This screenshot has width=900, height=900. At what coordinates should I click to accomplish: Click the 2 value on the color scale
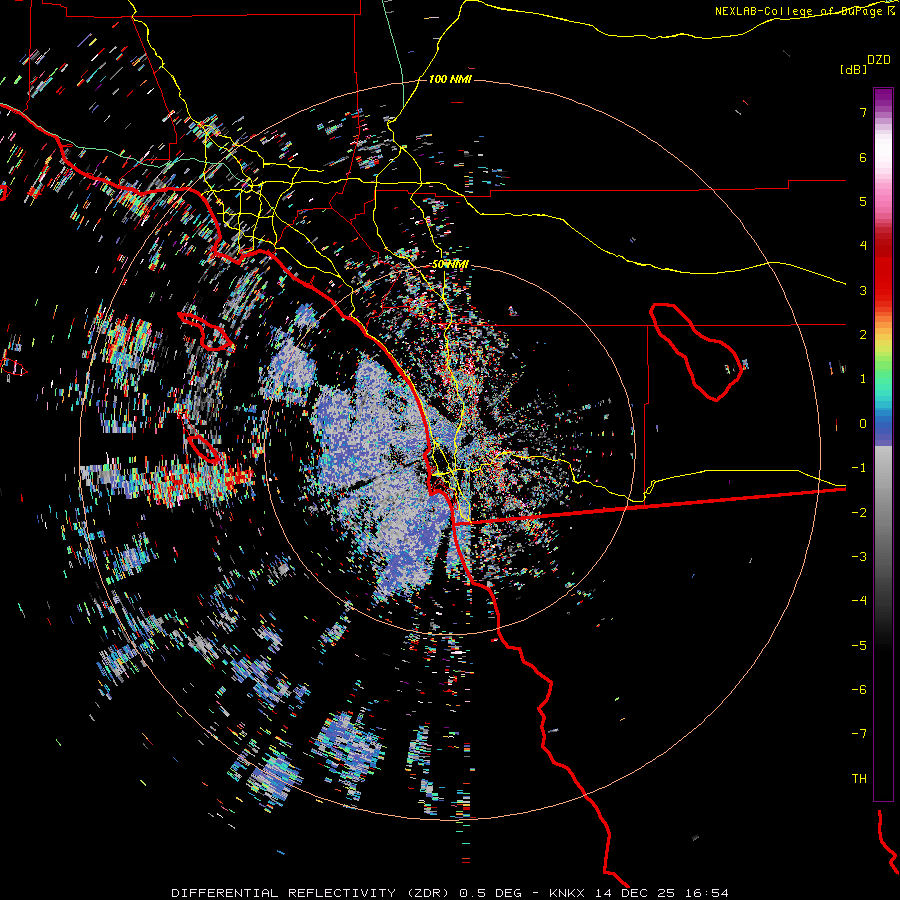(x=863, y=335)
